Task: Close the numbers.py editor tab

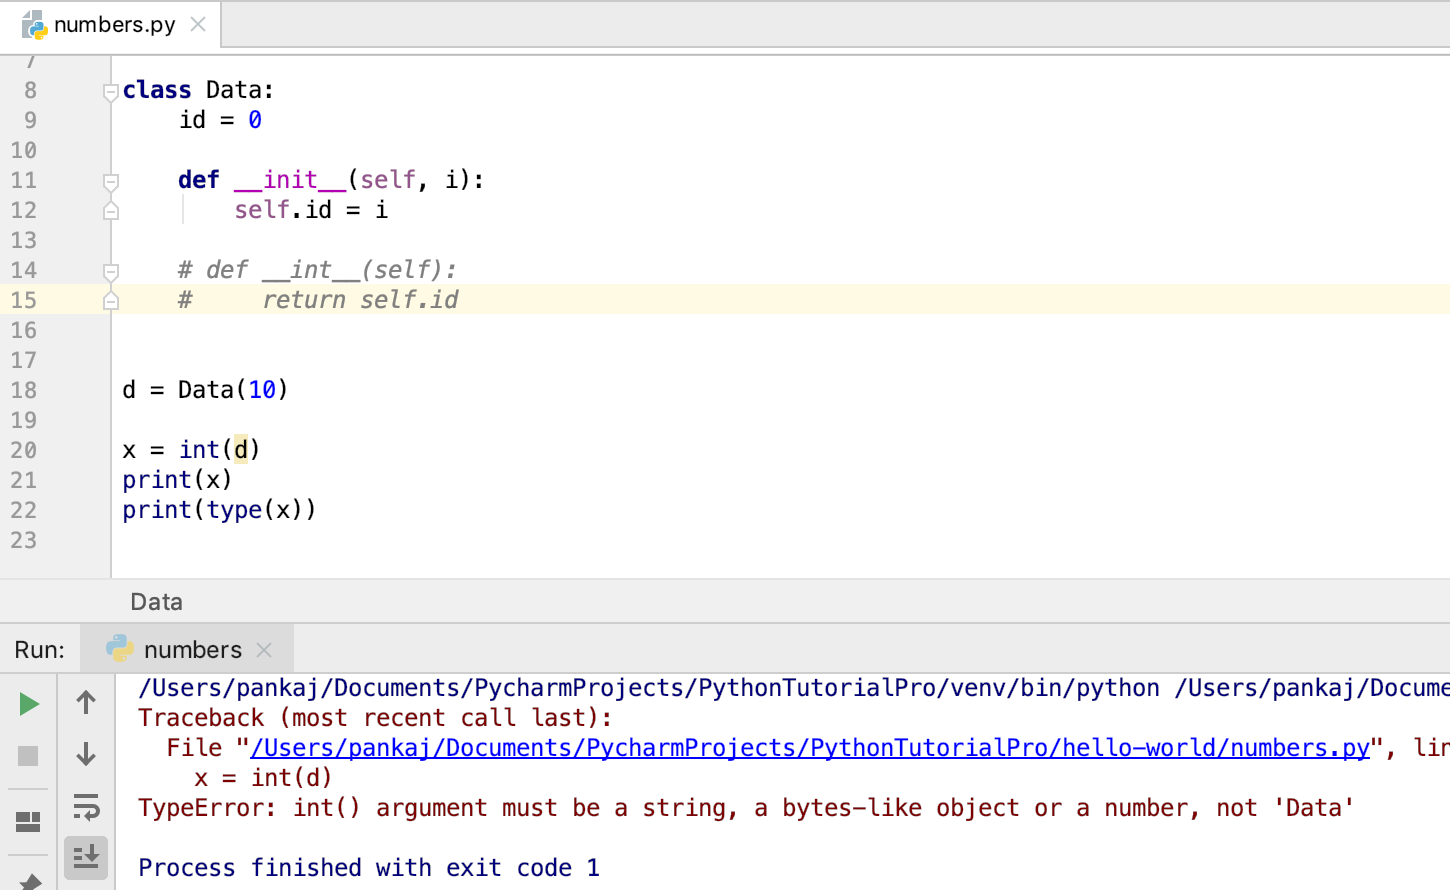Action: coord(198,24)
